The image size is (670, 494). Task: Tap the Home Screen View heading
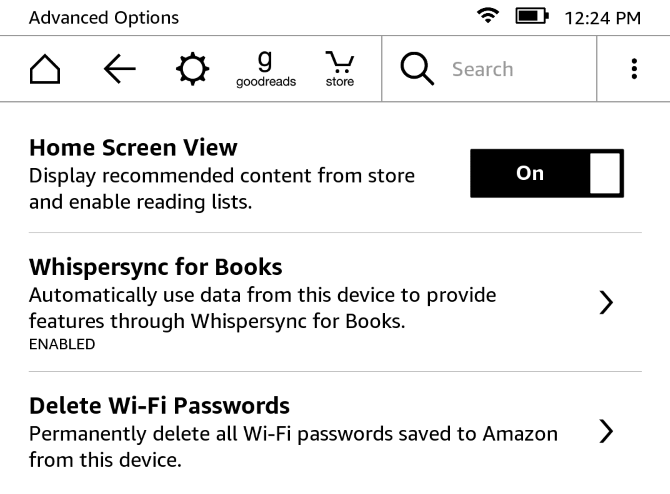(133, 148)
